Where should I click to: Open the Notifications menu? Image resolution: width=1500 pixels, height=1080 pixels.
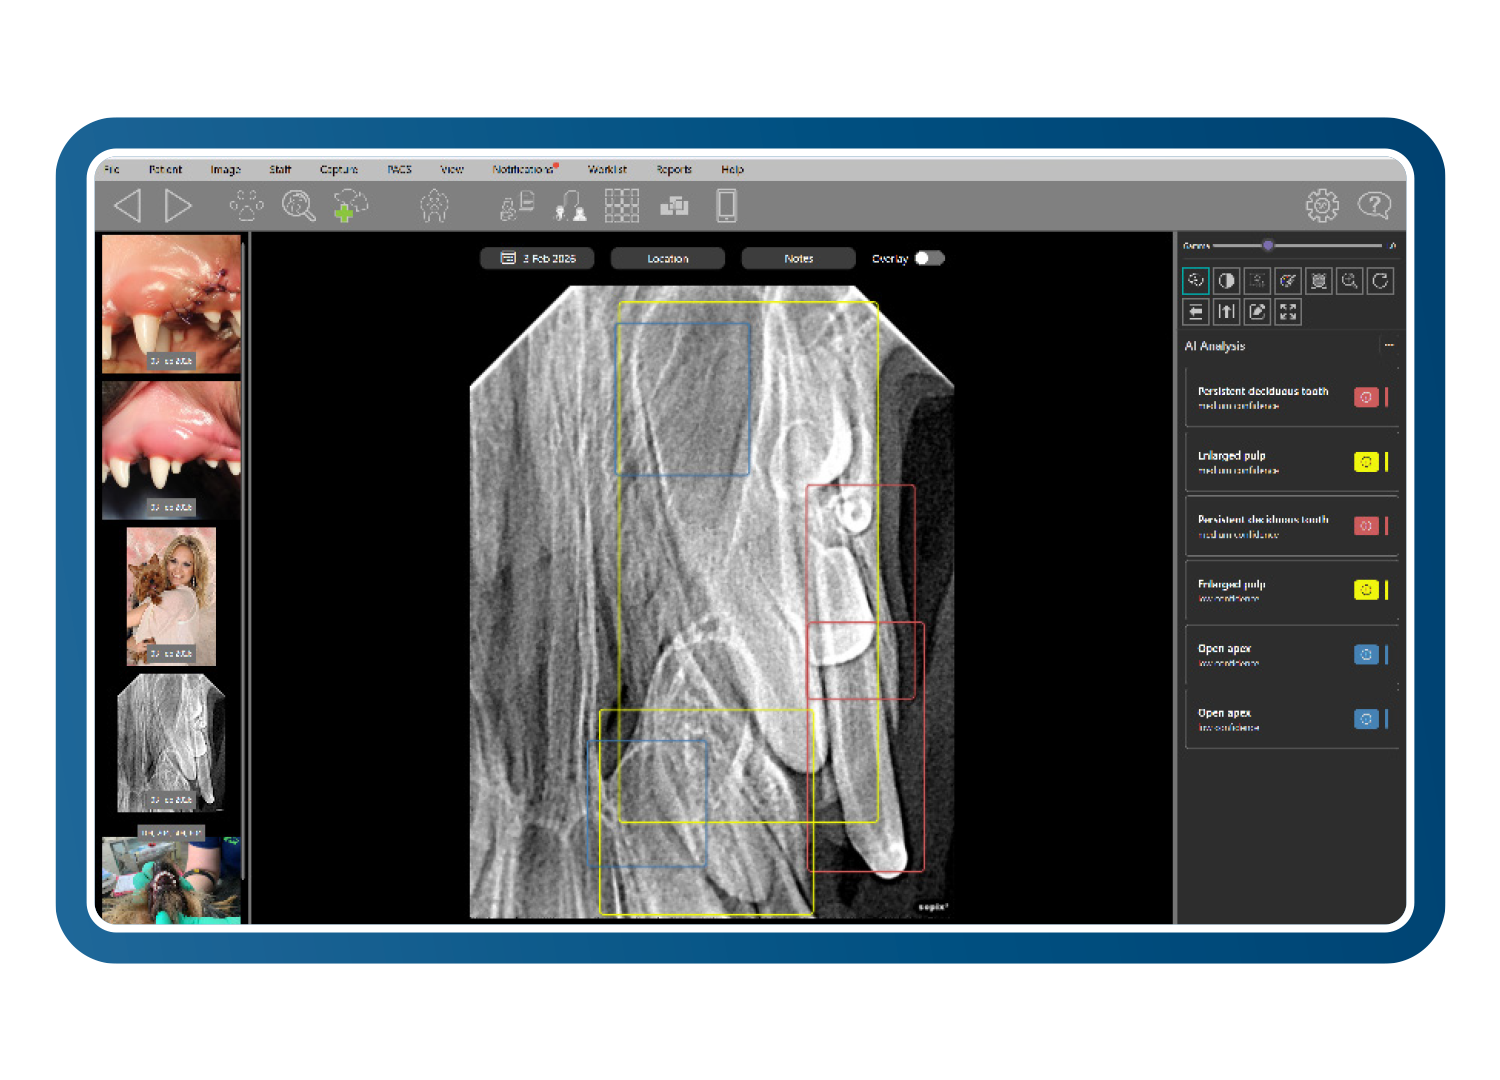(x=523, y=170)
